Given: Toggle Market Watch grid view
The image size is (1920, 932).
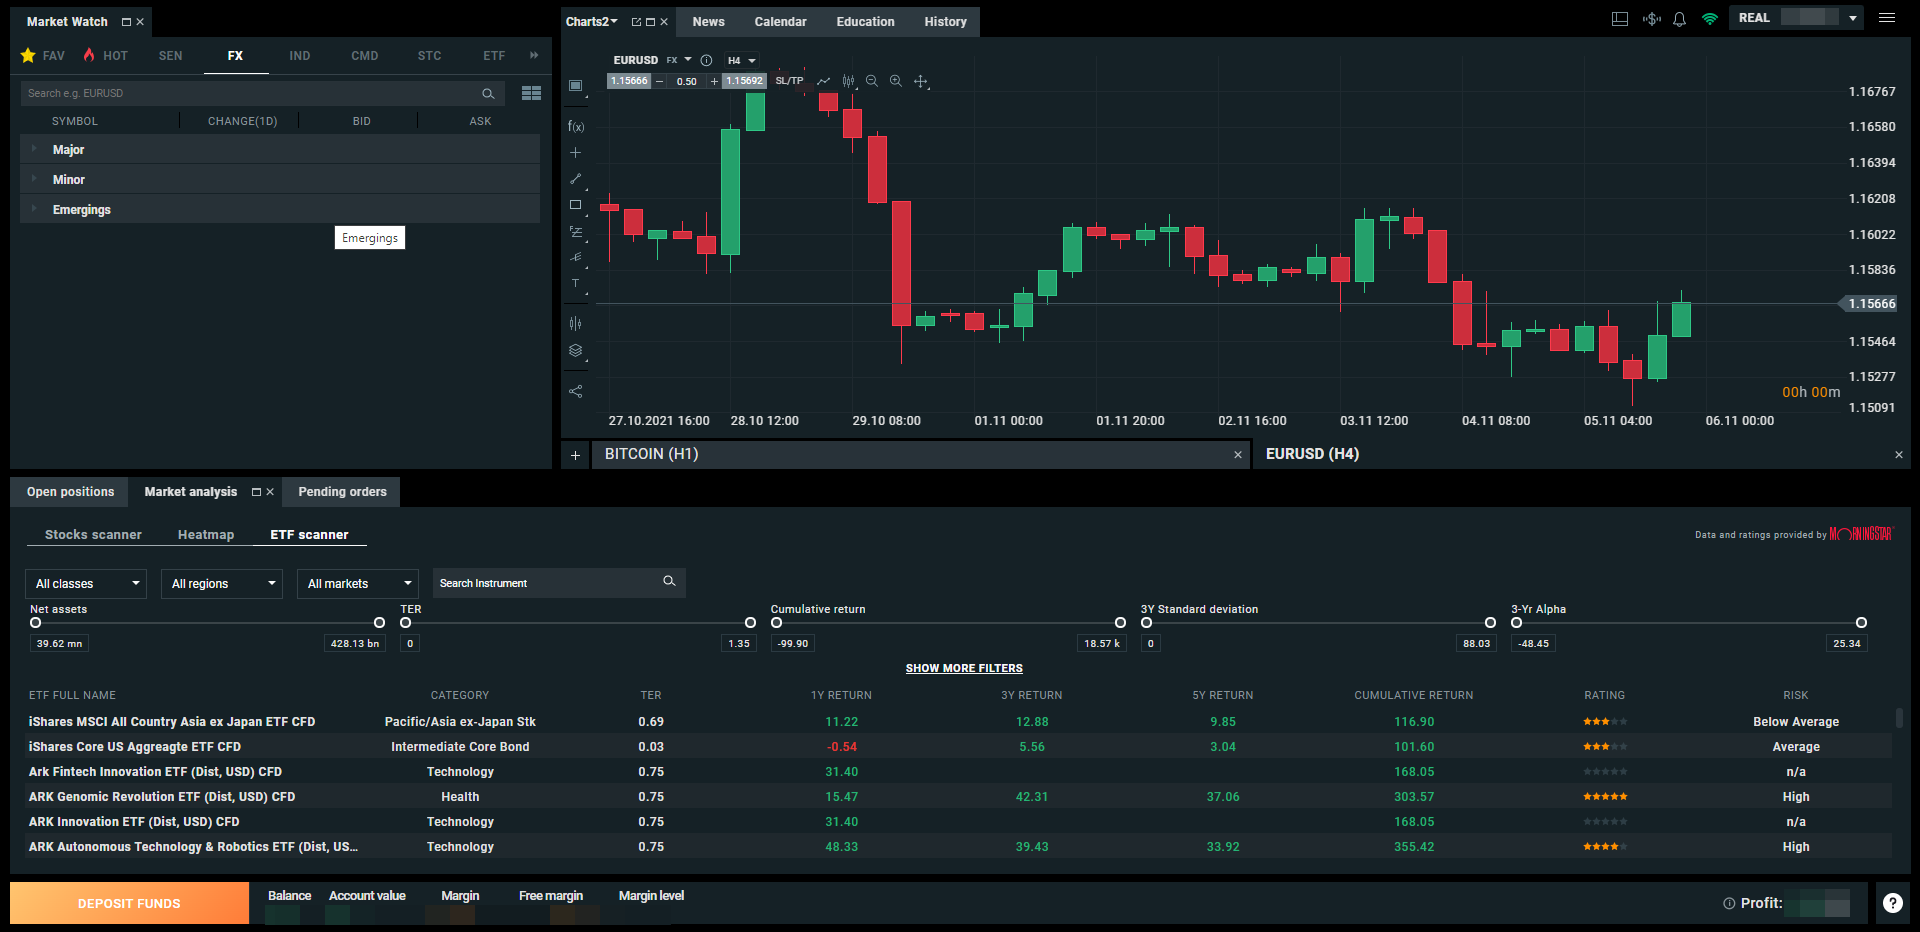Looking at the screenshot, I should tap(531, 93).
